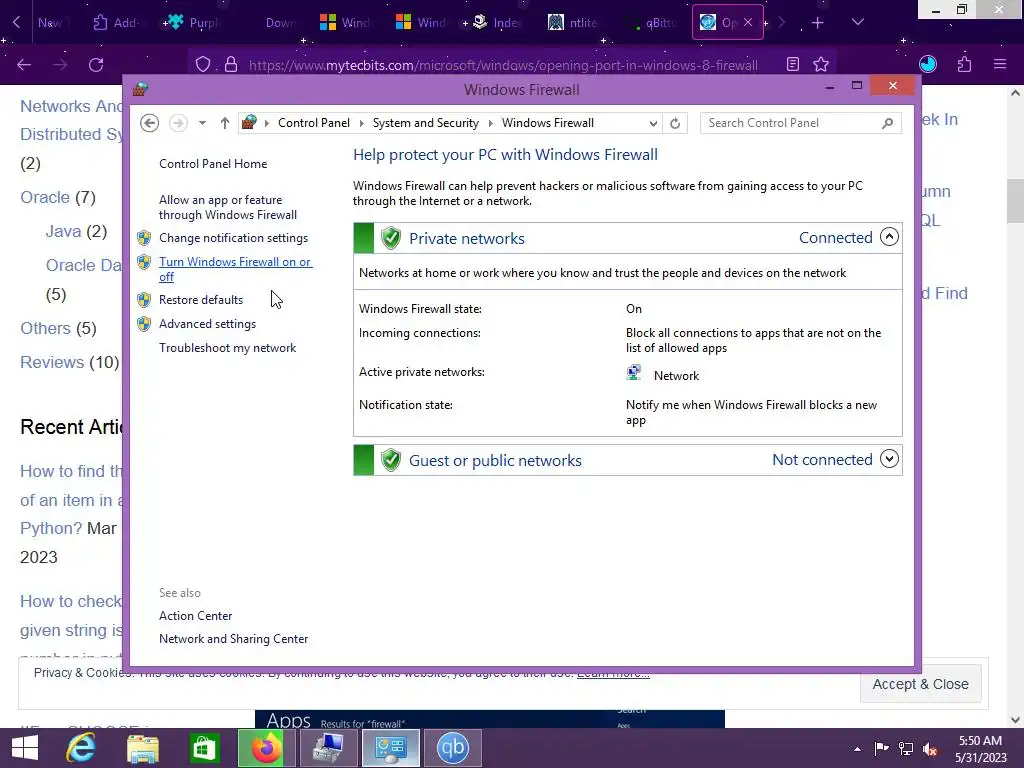Image resolution: width=1024 pixels, height=768 pixels.
Task: Open the Windows Start button
Action: tap(25, 748)
